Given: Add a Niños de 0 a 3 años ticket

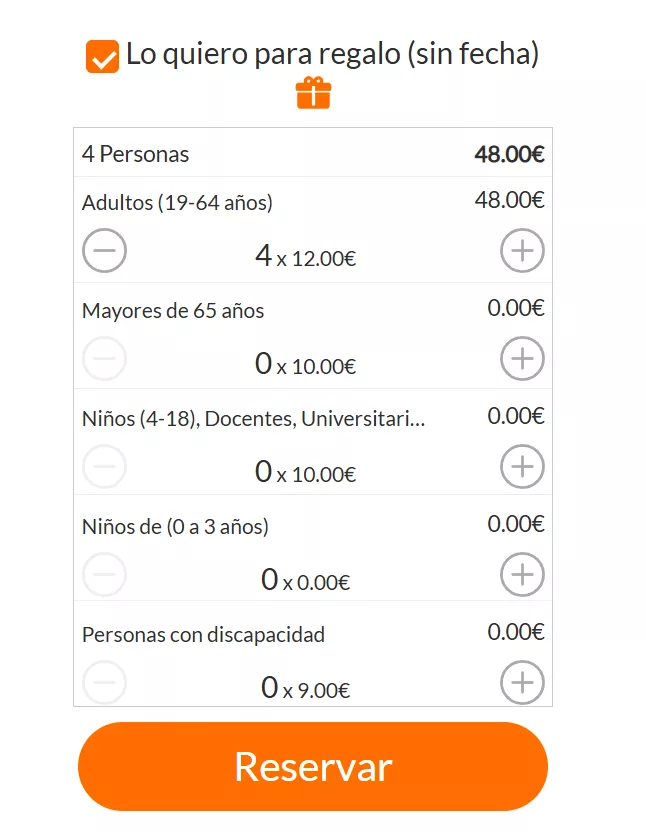Looking at the screenshot, I should pyautogui.click(x=521, y=574).
